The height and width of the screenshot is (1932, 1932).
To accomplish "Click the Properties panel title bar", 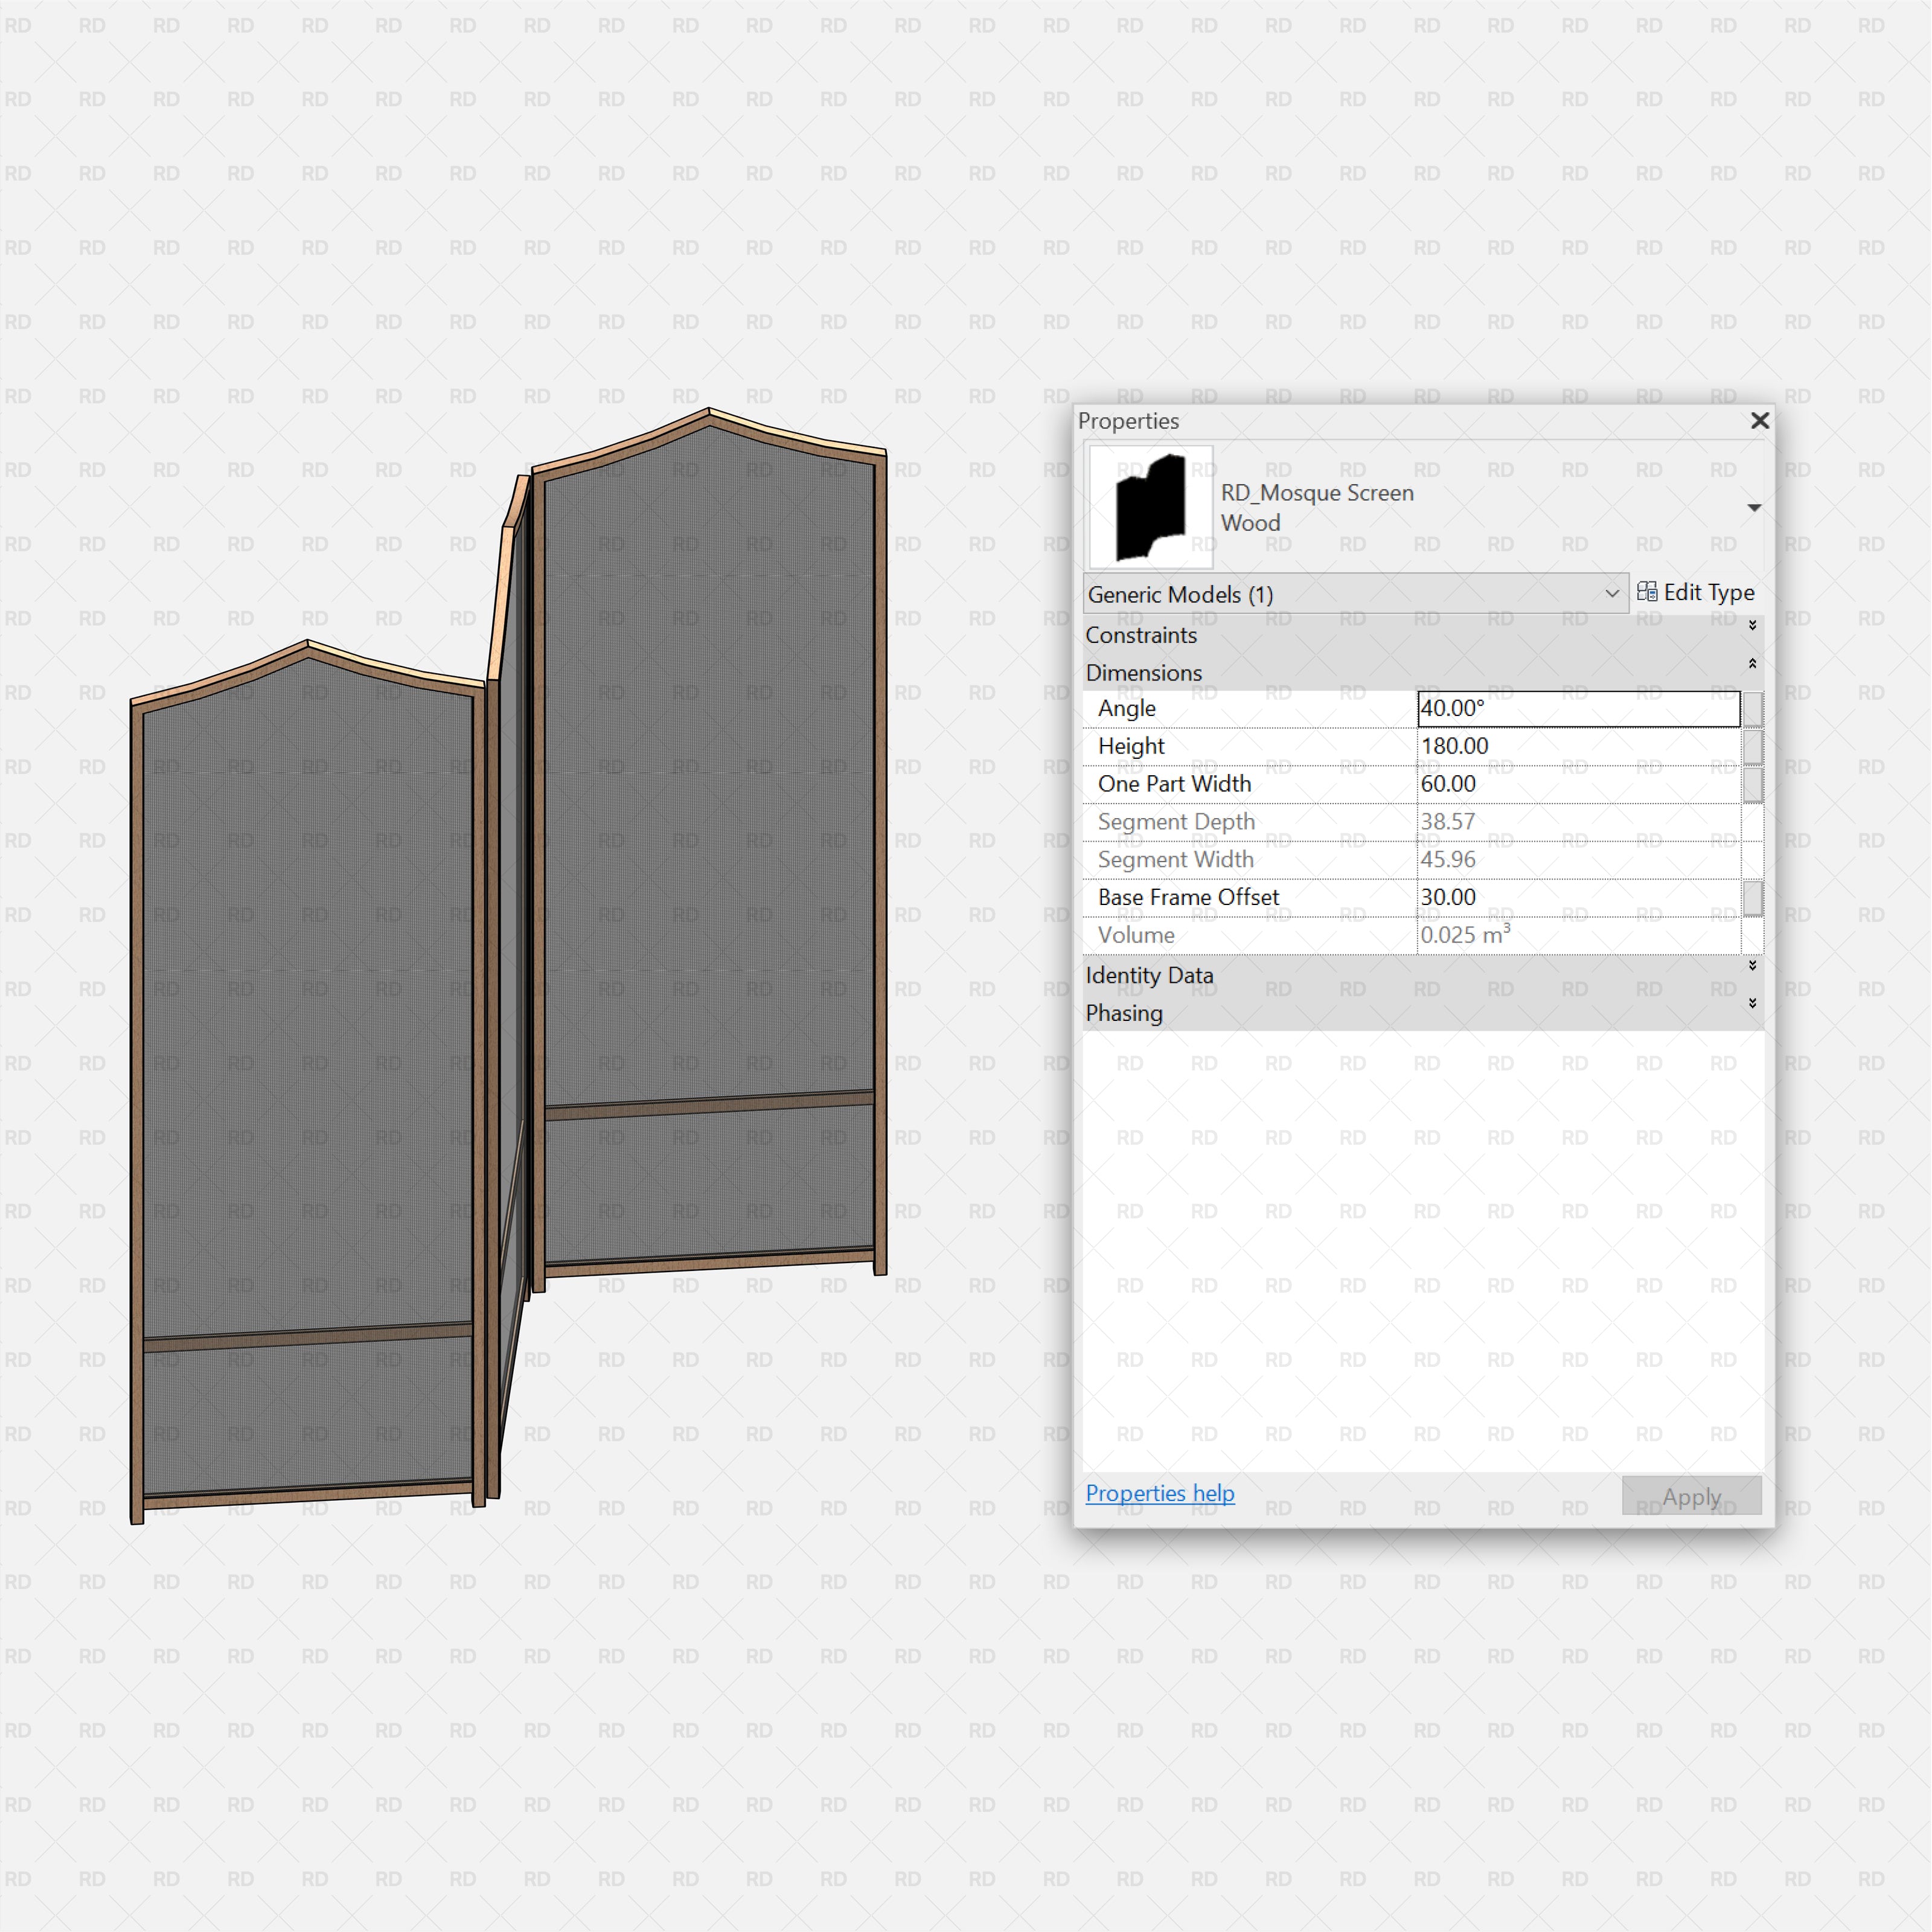I will [x=1300, y=421].
